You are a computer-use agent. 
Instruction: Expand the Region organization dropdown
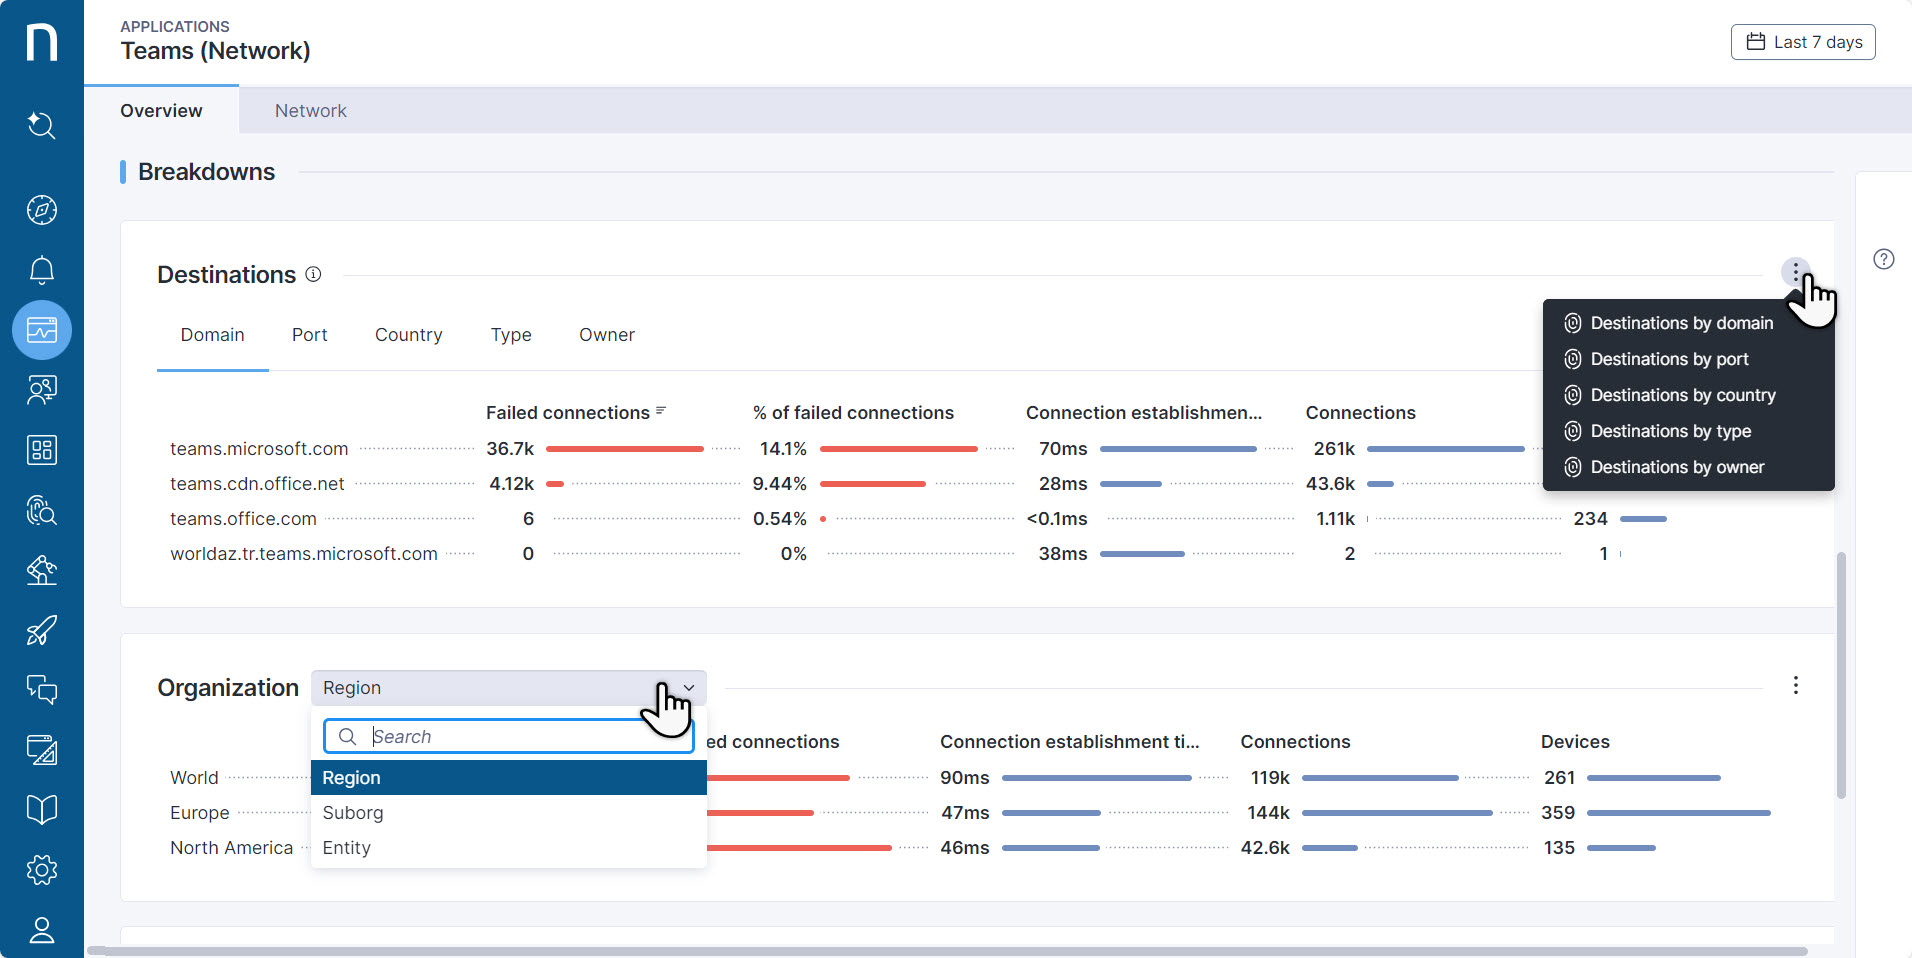tap(508, 688)
